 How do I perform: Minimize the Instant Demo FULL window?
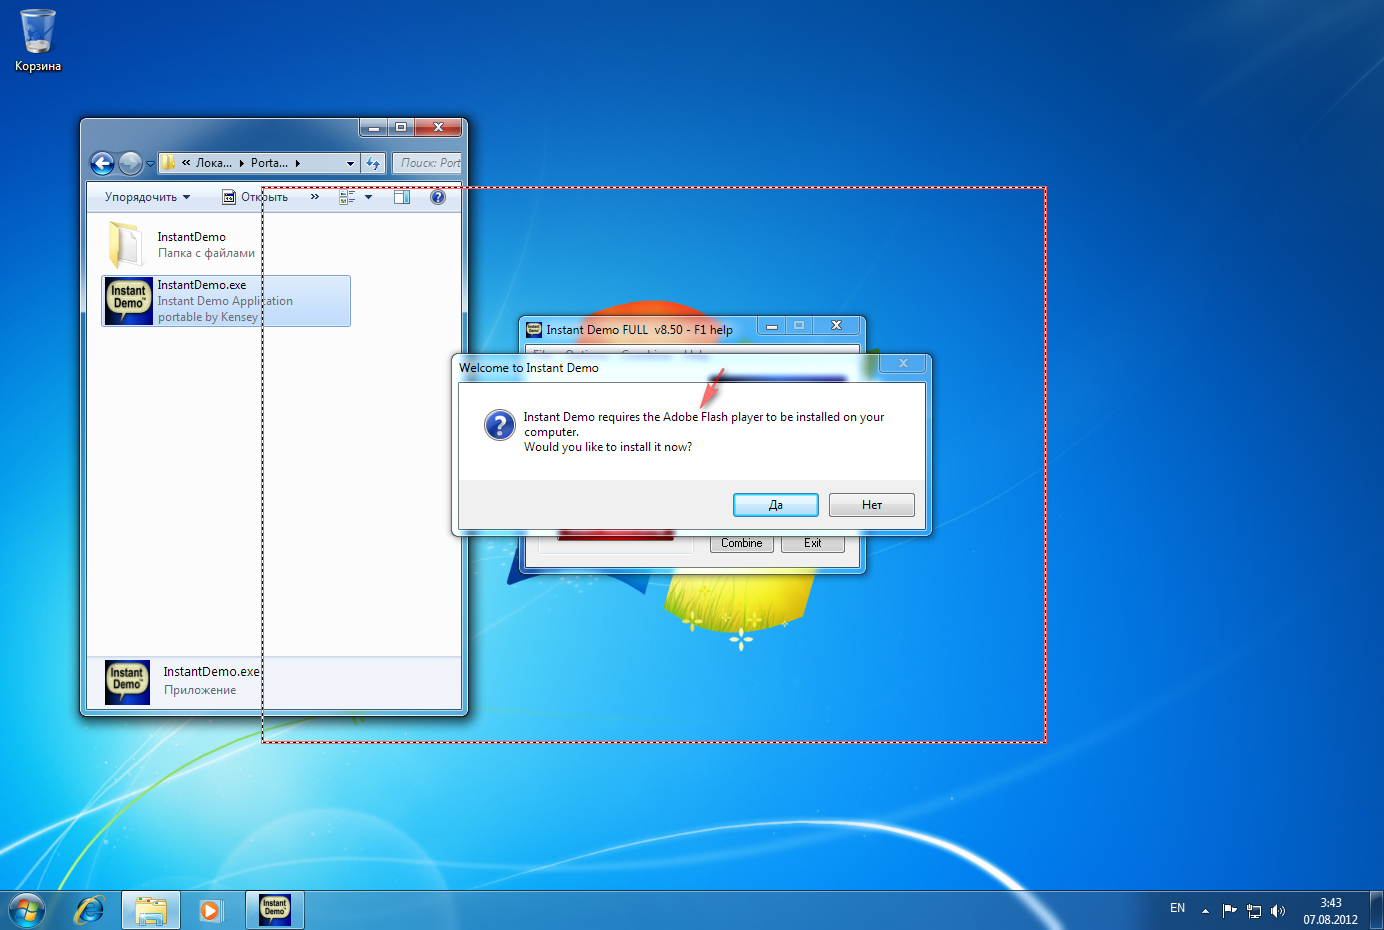click(771, 326)
